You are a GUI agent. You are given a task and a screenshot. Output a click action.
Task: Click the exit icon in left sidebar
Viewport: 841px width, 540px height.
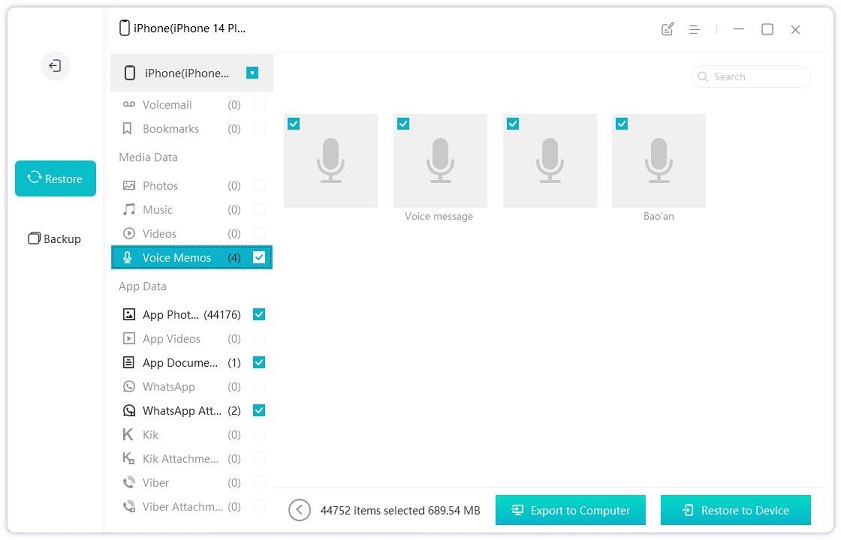coord(55,66)
